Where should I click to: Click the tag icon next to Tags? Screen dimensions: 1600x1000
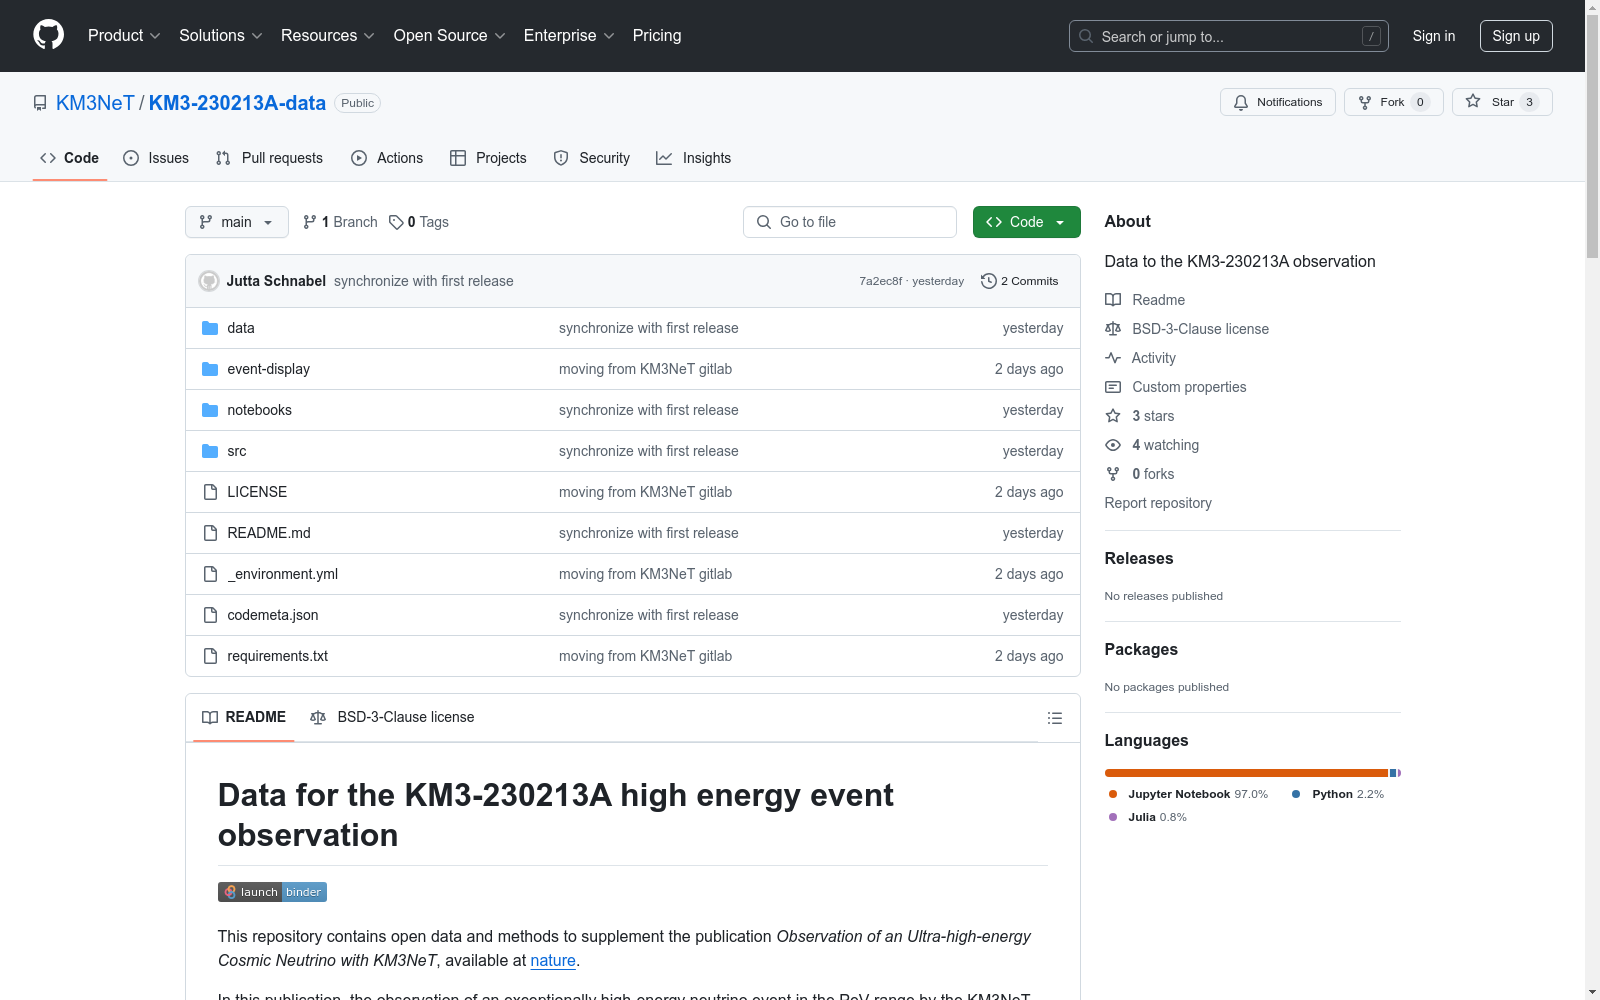tap(396, 222)
